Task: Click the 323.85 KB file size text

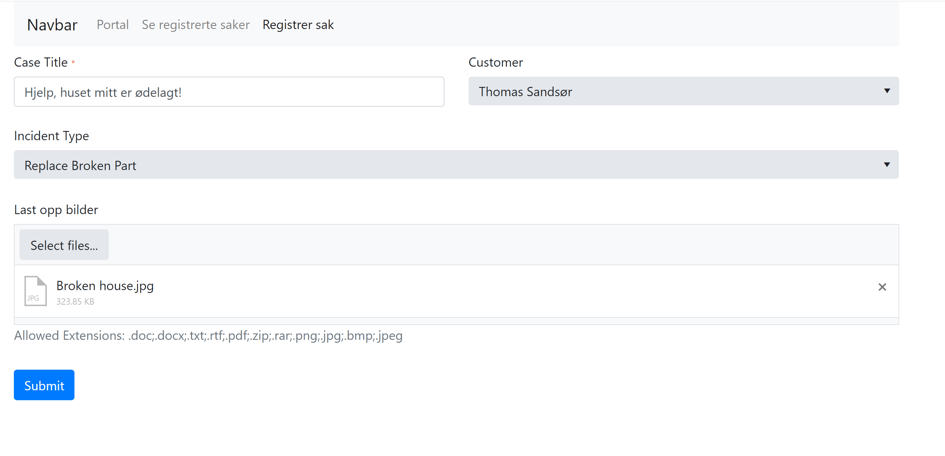Action: [75, 301]
